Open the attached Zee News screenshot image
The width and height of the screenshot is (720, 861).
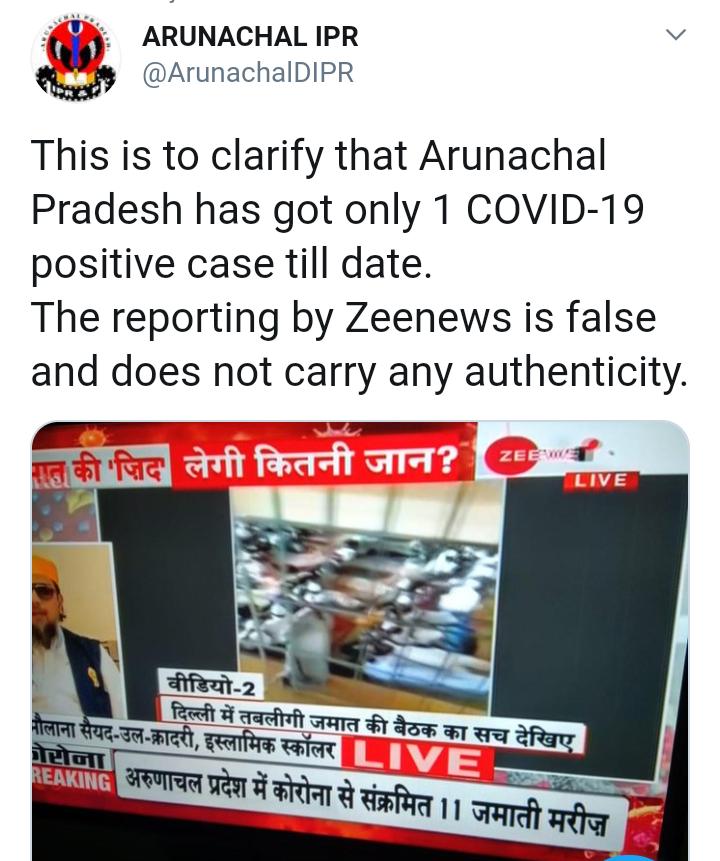pyautogui.click(x=360, y=641)
